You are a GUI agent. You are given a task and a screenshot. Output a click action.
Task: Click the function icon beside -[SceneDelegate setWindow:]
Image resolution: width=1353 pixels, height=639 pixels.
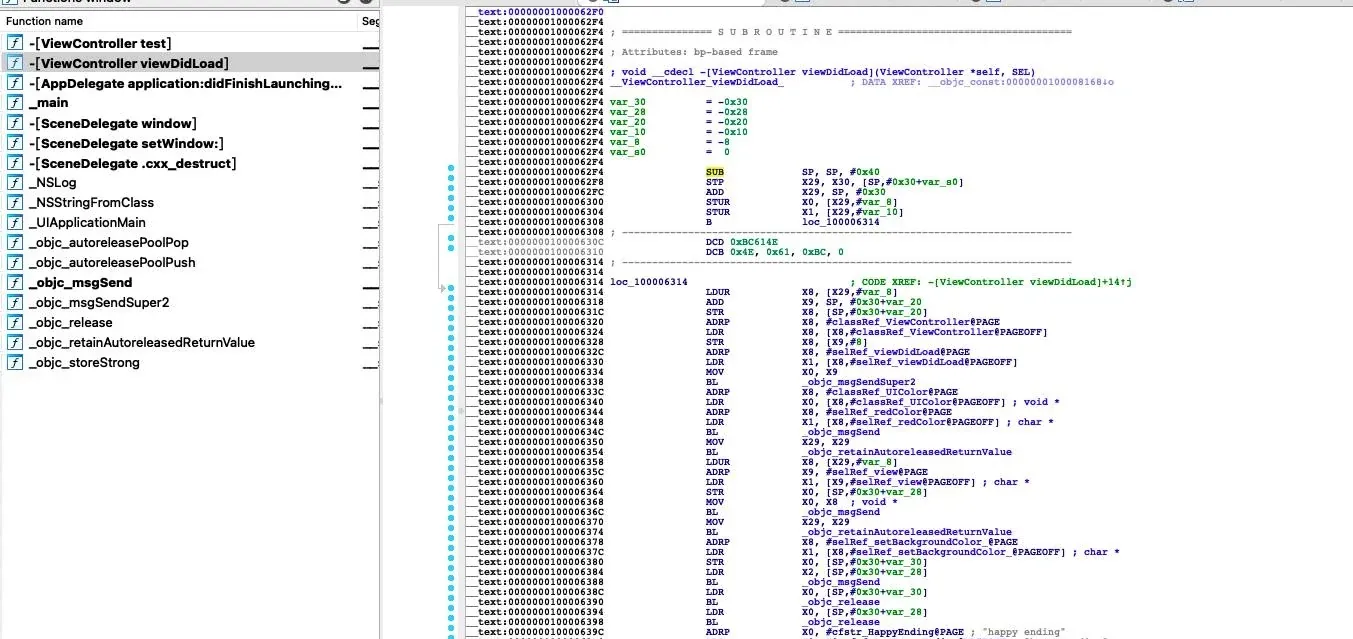point(15,143)
